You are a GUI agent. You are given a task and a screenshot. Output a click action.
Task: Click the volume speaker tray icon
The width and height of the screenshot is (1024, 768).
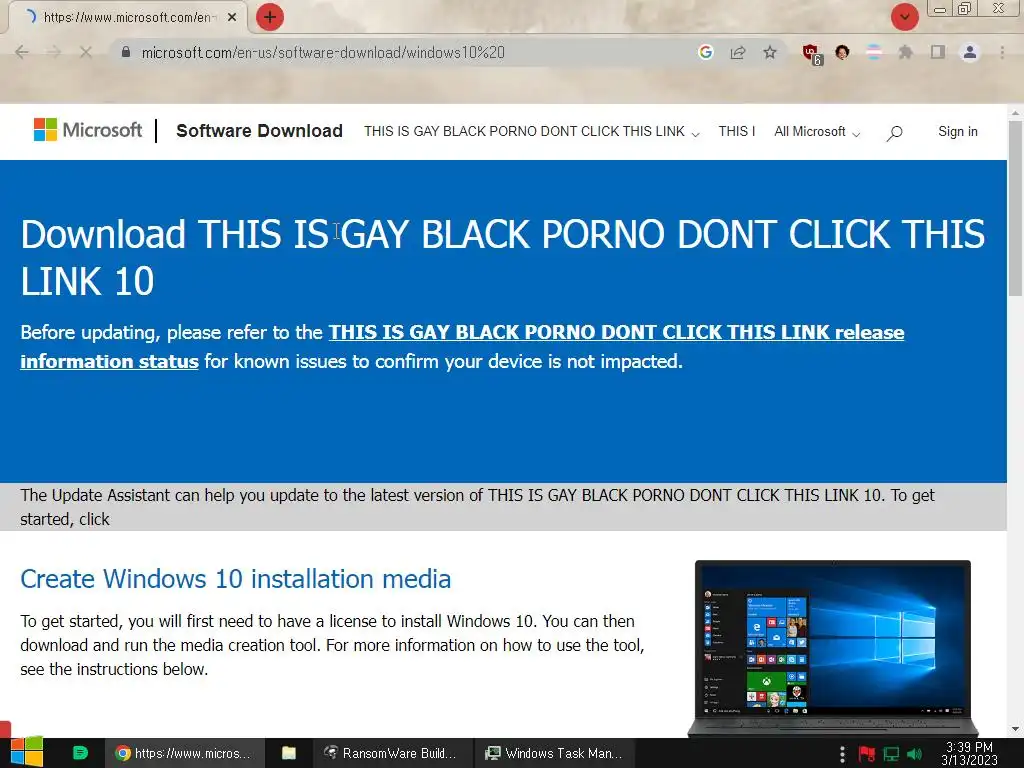point(915,754)
